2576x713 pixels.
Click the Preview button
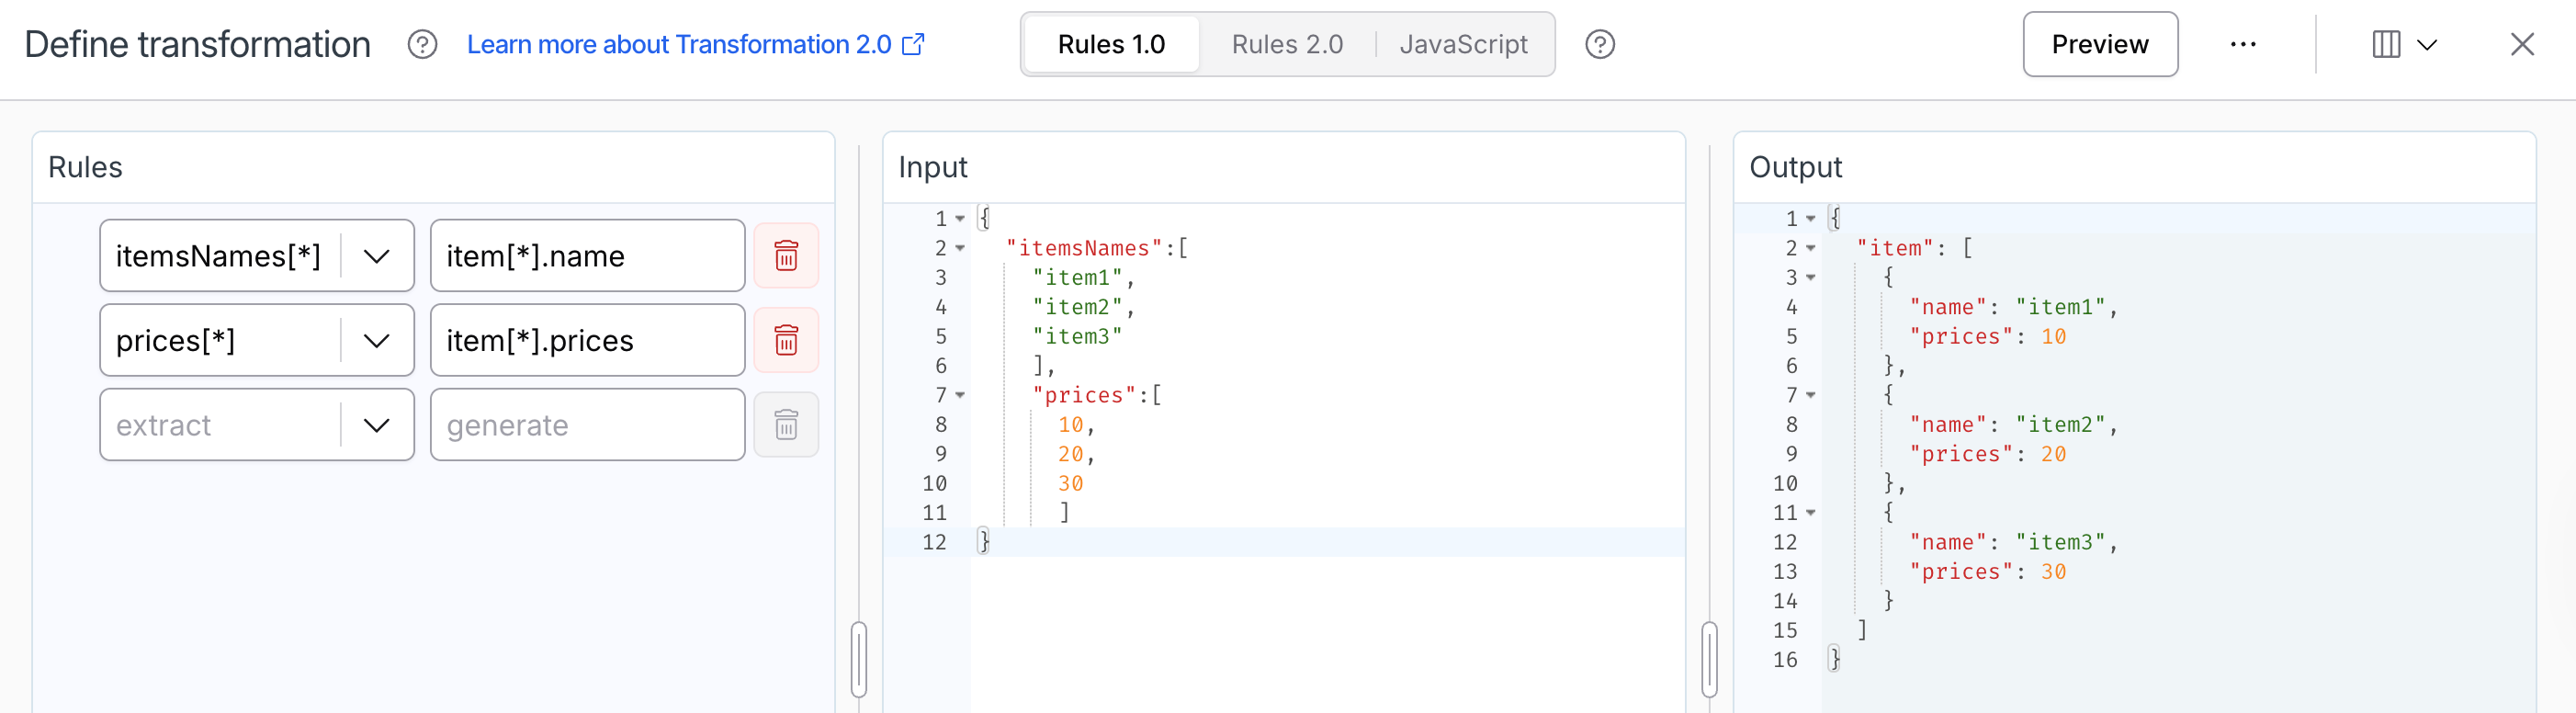(x=2099, y=45)
